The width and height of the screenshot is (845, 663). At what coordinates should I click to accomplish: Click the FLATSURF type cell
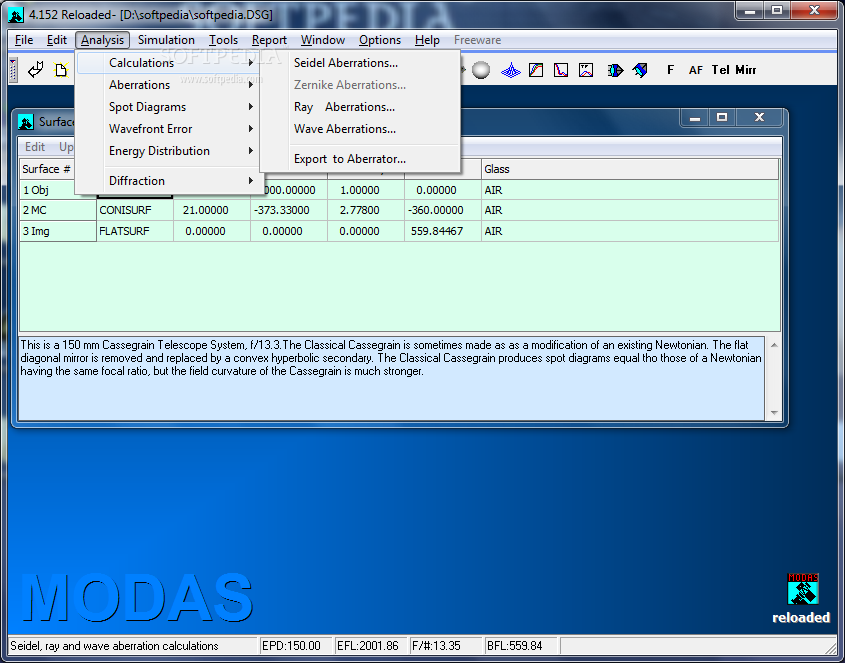[135, 231]
